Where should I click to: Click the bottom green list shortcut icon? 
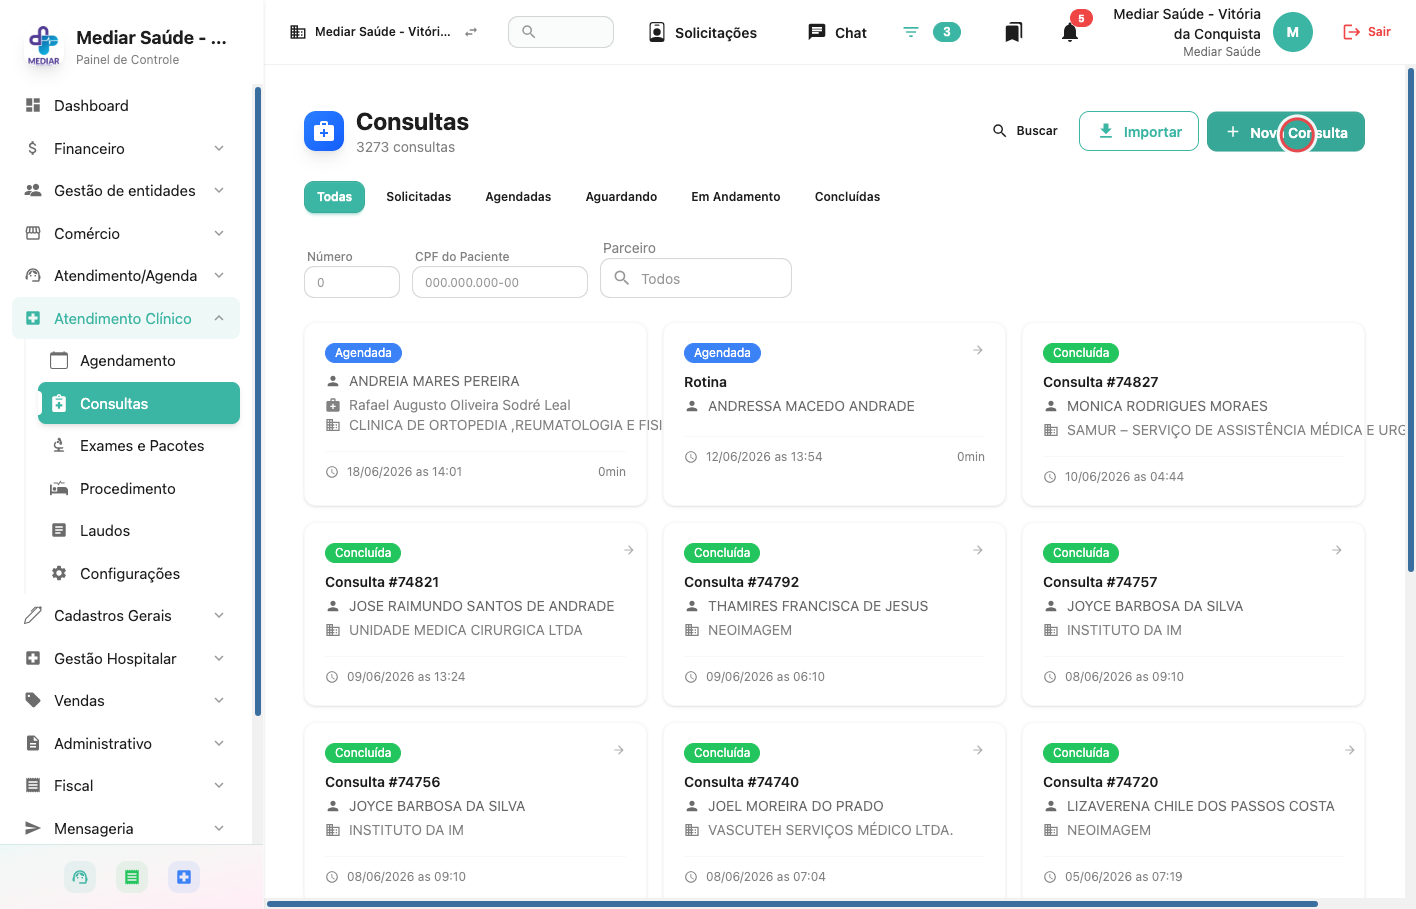tap(132, 877)
